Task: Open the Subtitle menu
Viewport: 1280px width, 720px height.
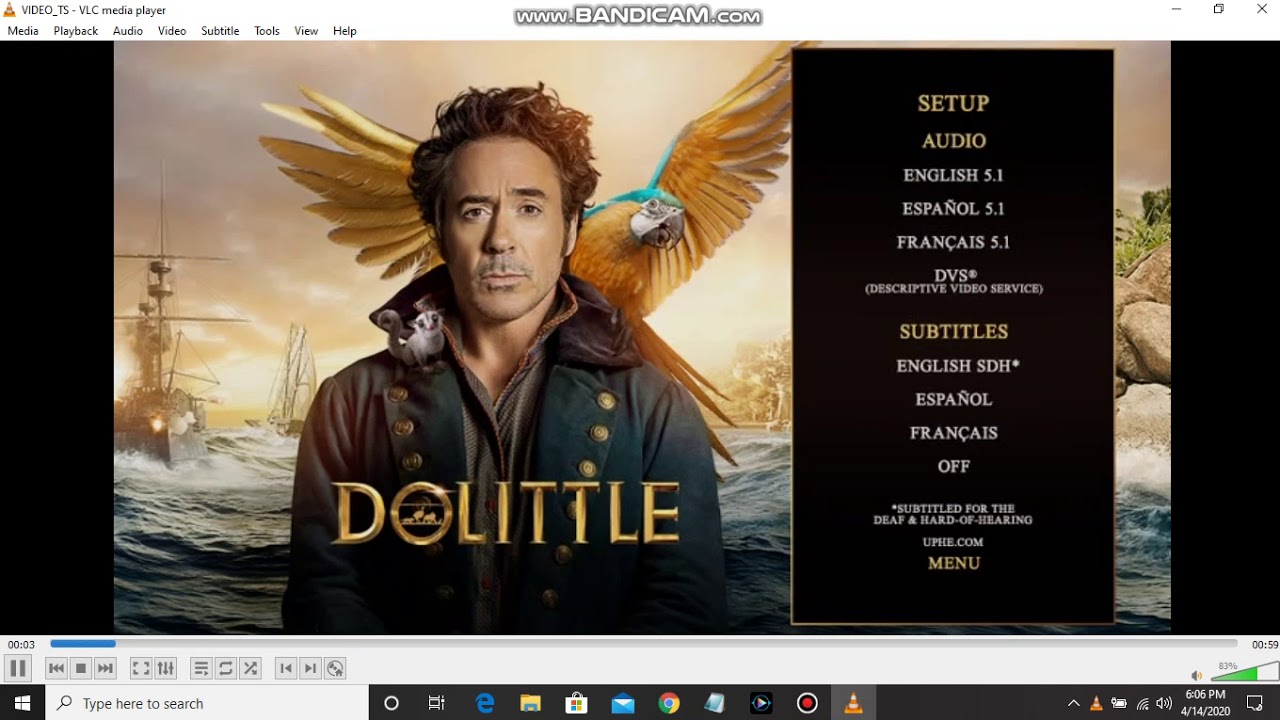Action: pos(220,31)
